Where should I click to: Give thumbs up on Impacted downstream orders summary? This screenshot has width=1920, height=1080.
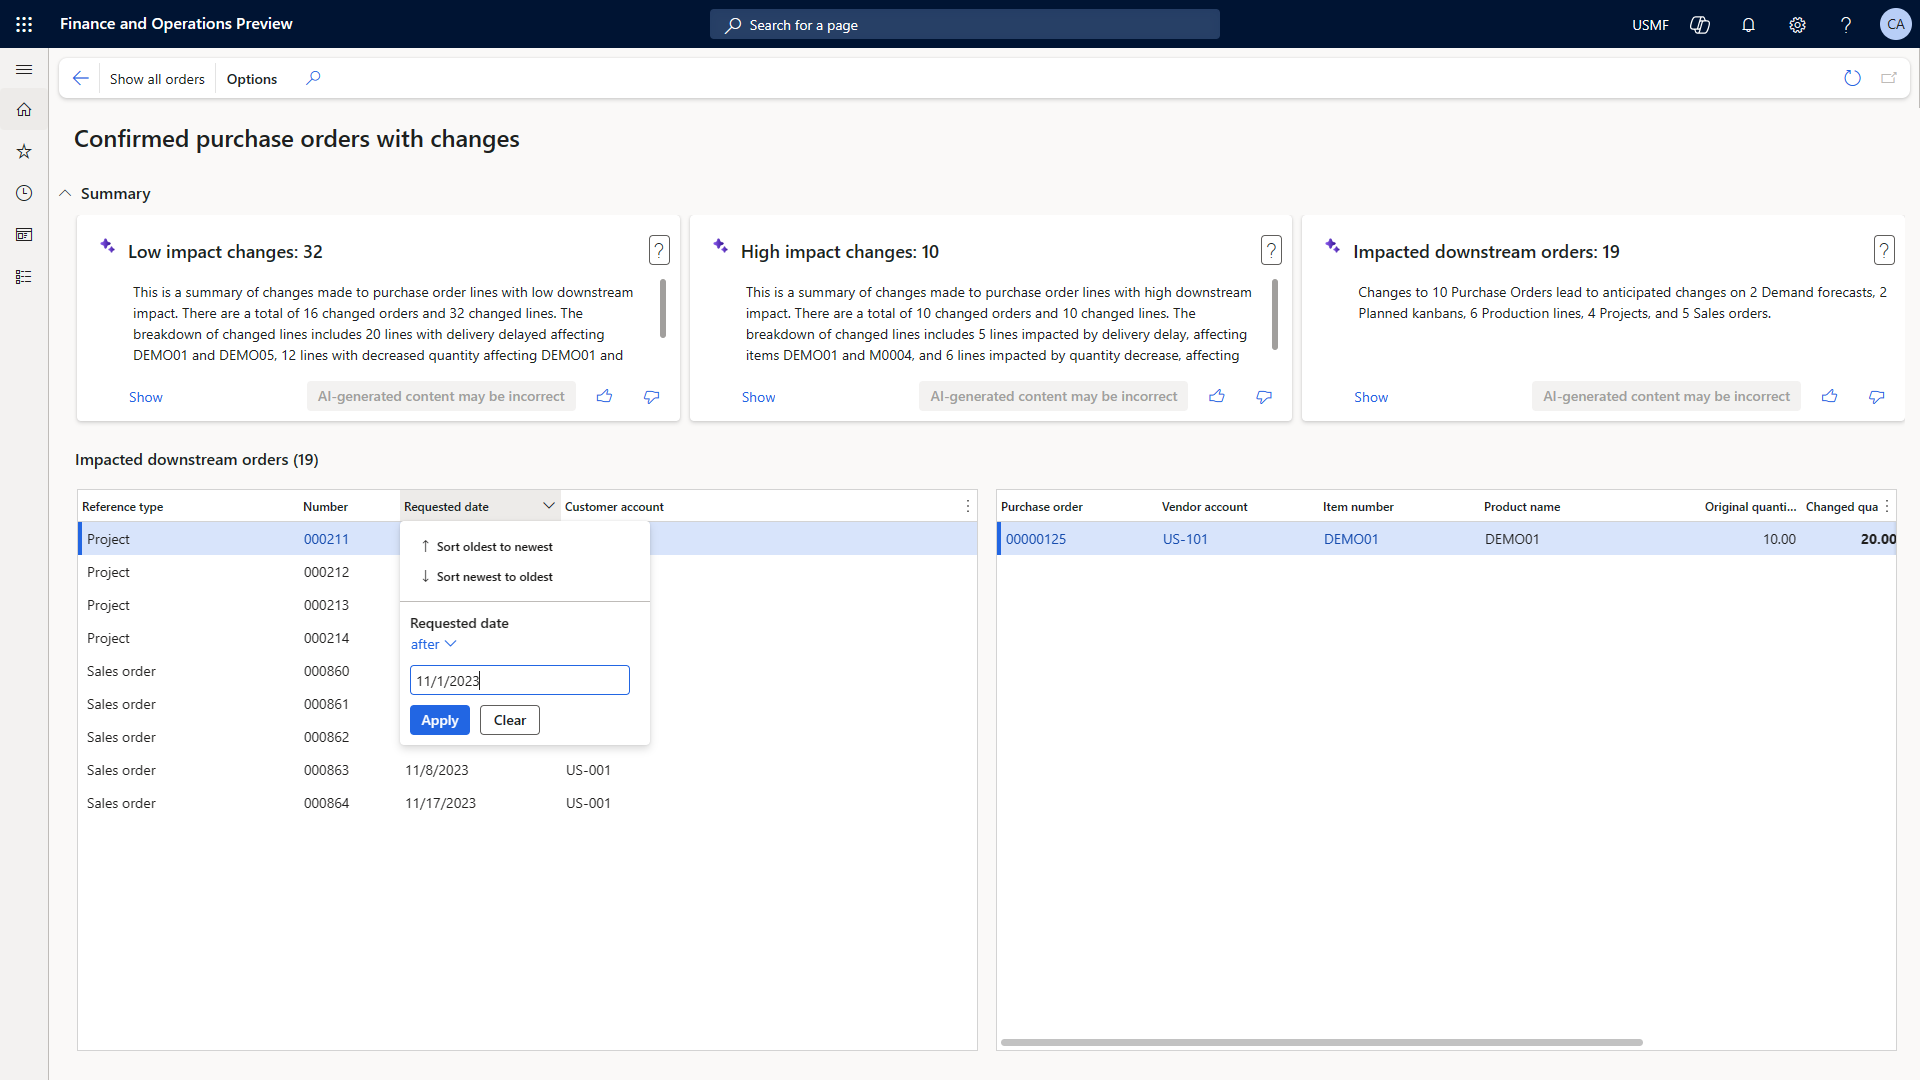[x=1829, y=396]
